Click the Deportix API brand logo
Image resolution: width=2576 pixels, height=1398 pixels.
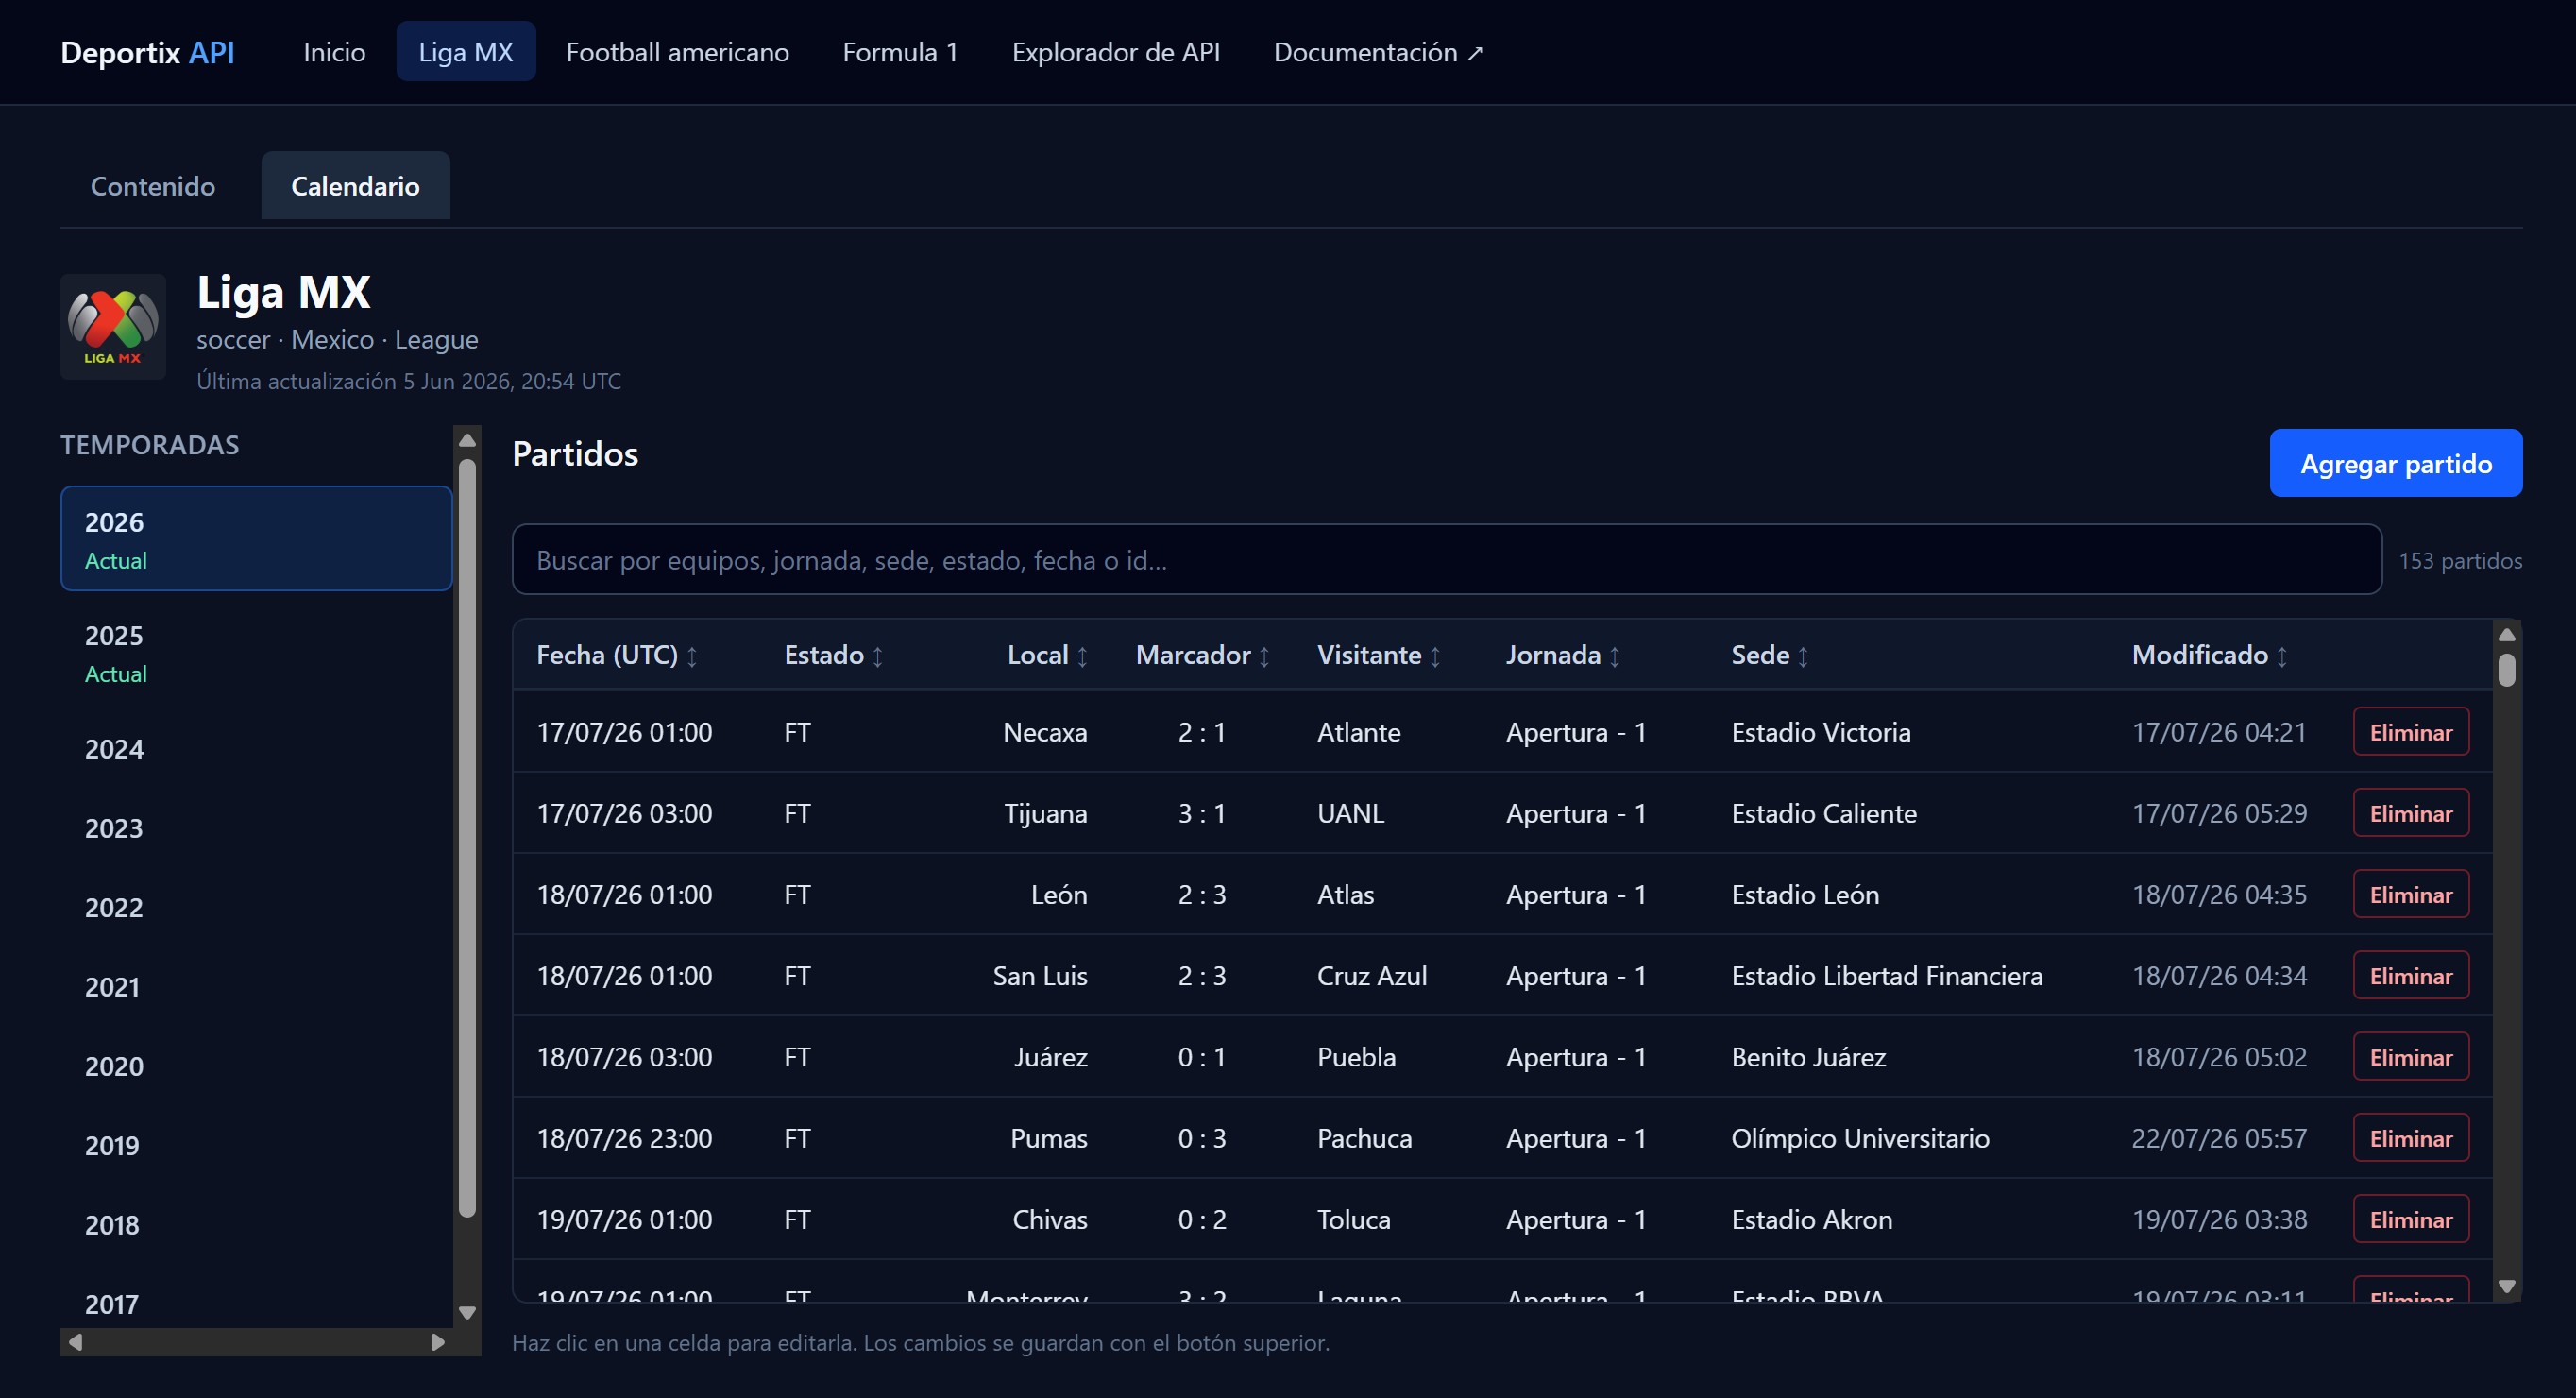click(x=148, y=52)
